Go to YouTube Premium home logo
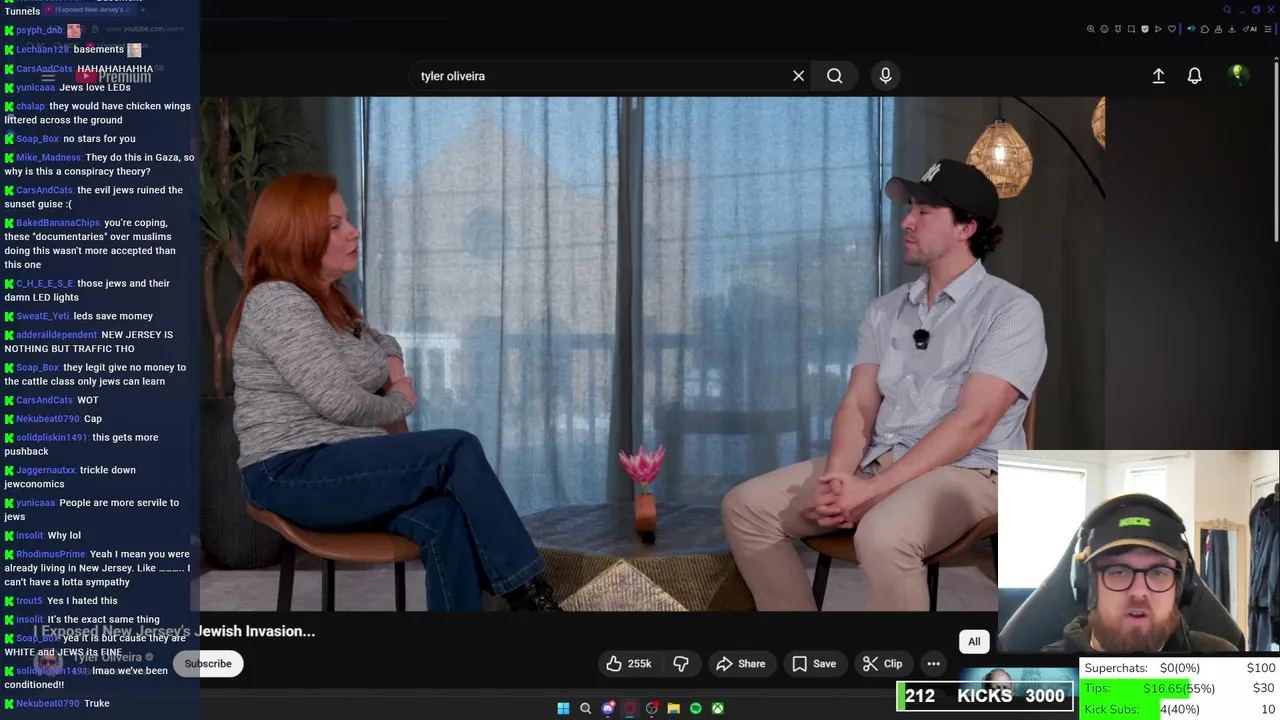The image size is (1280, 720). pos(113,77)
